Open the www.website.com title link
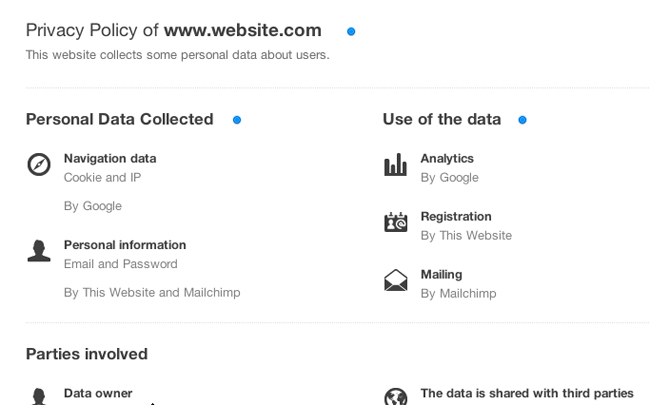The image size is (650, 405). (x=243, y=30)
